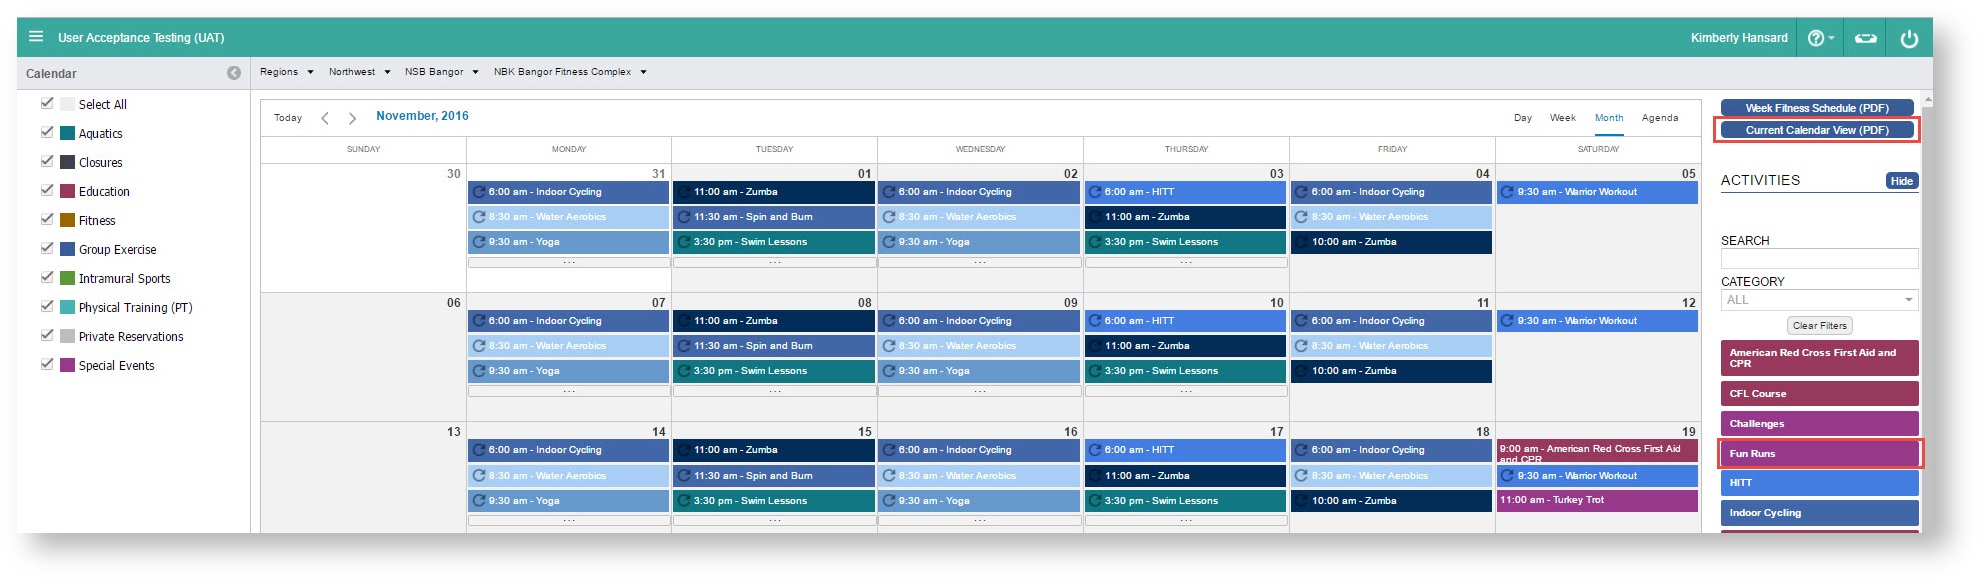The image size is (1981, 581).
Task: Click the Clear Filters button
Action: (x=1819, y=326)
